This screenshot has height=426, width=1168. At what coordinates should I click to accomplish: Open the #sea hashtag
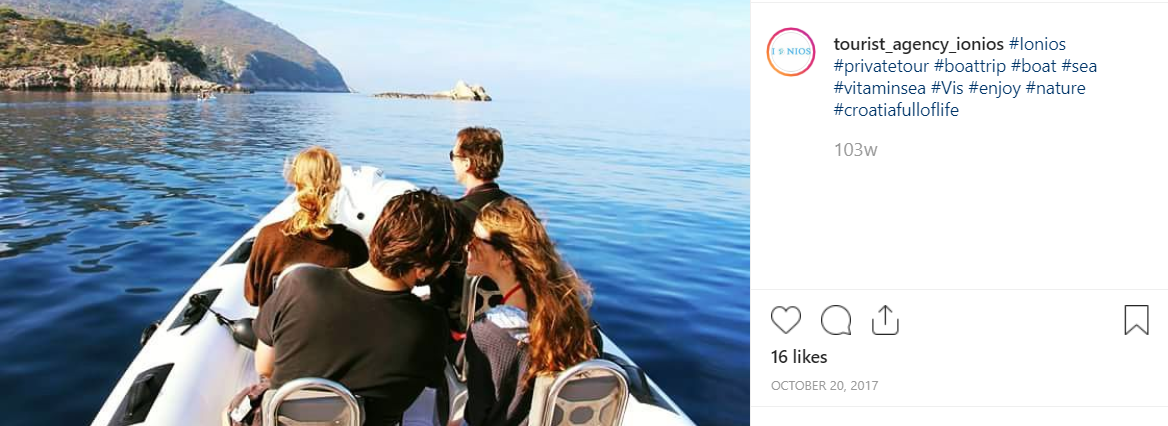[x=1079, y=66]
